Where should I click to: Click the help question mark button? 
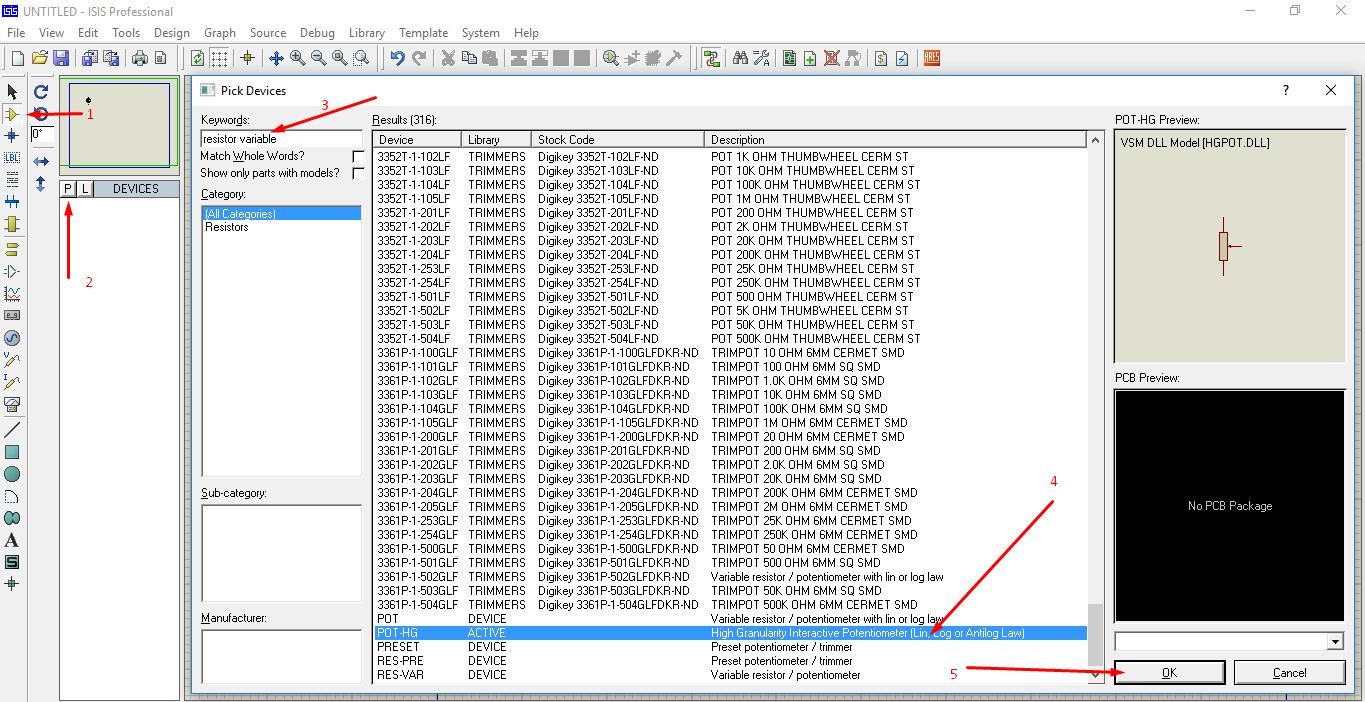point(1286,90)
